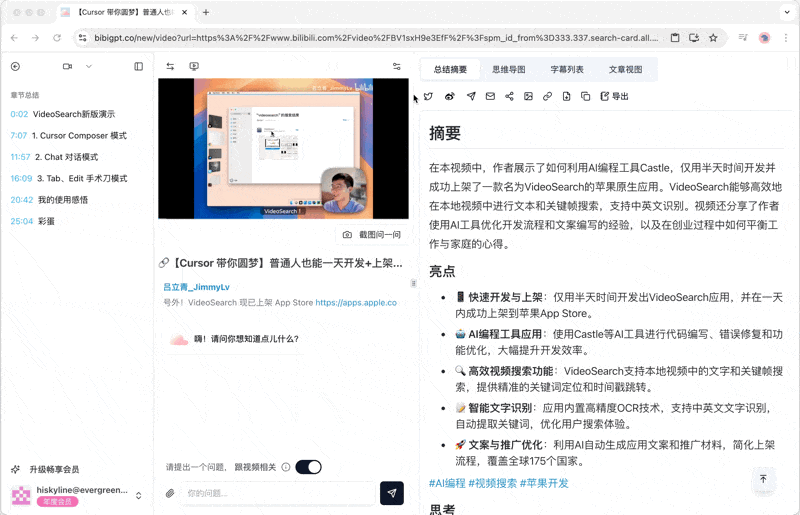Expand the account switcher chevron
Viewport: 800px width, 515px height.
138,496
